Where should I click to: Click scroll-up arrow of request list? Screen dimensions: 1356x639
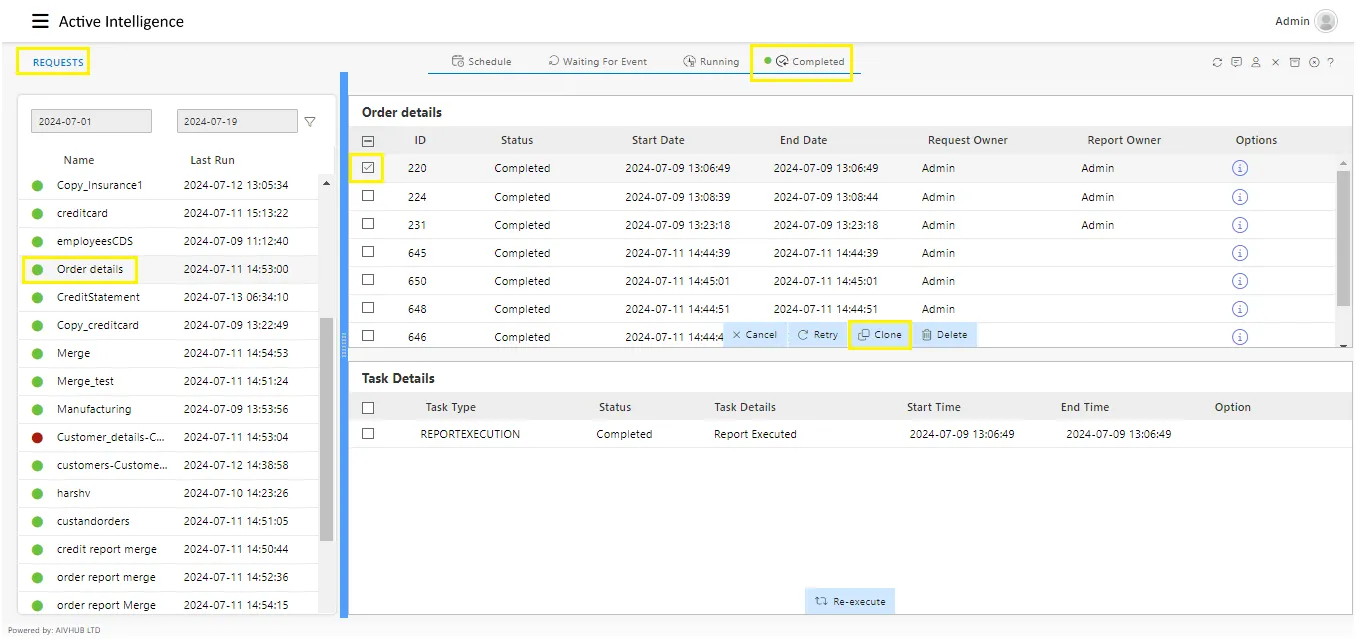click(x=326, y=184)
